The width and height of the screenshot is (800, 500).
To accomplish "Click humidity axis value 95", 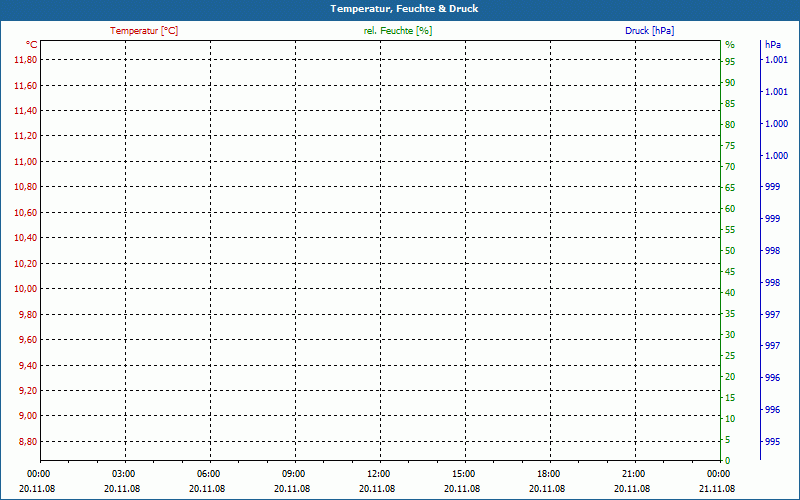I will (x=730, y=62).
